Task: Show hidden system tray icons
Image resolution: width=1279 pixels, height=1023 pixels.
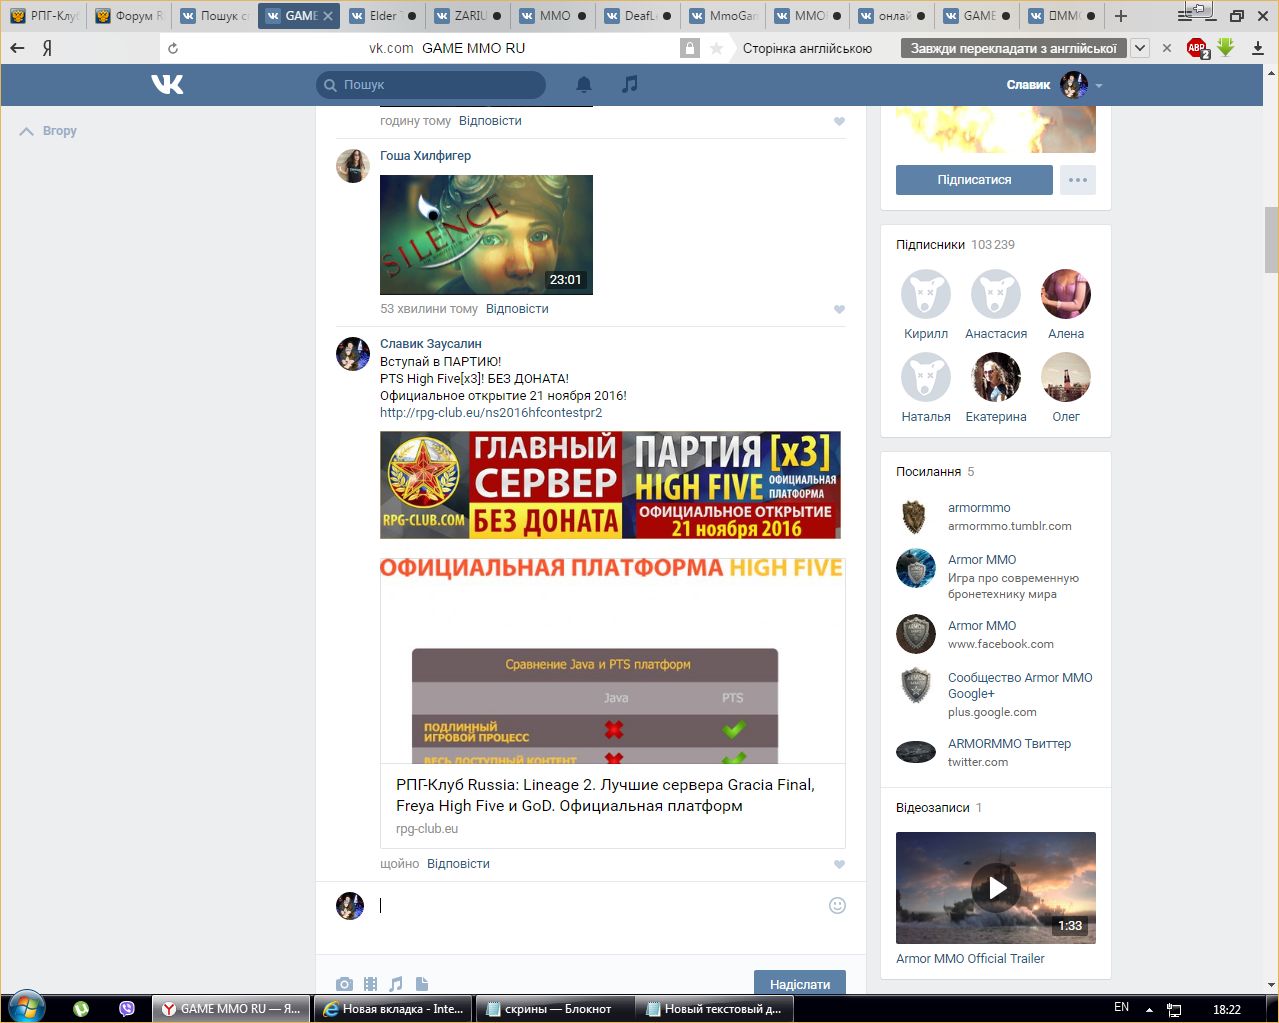Action: point(1150,1009)
